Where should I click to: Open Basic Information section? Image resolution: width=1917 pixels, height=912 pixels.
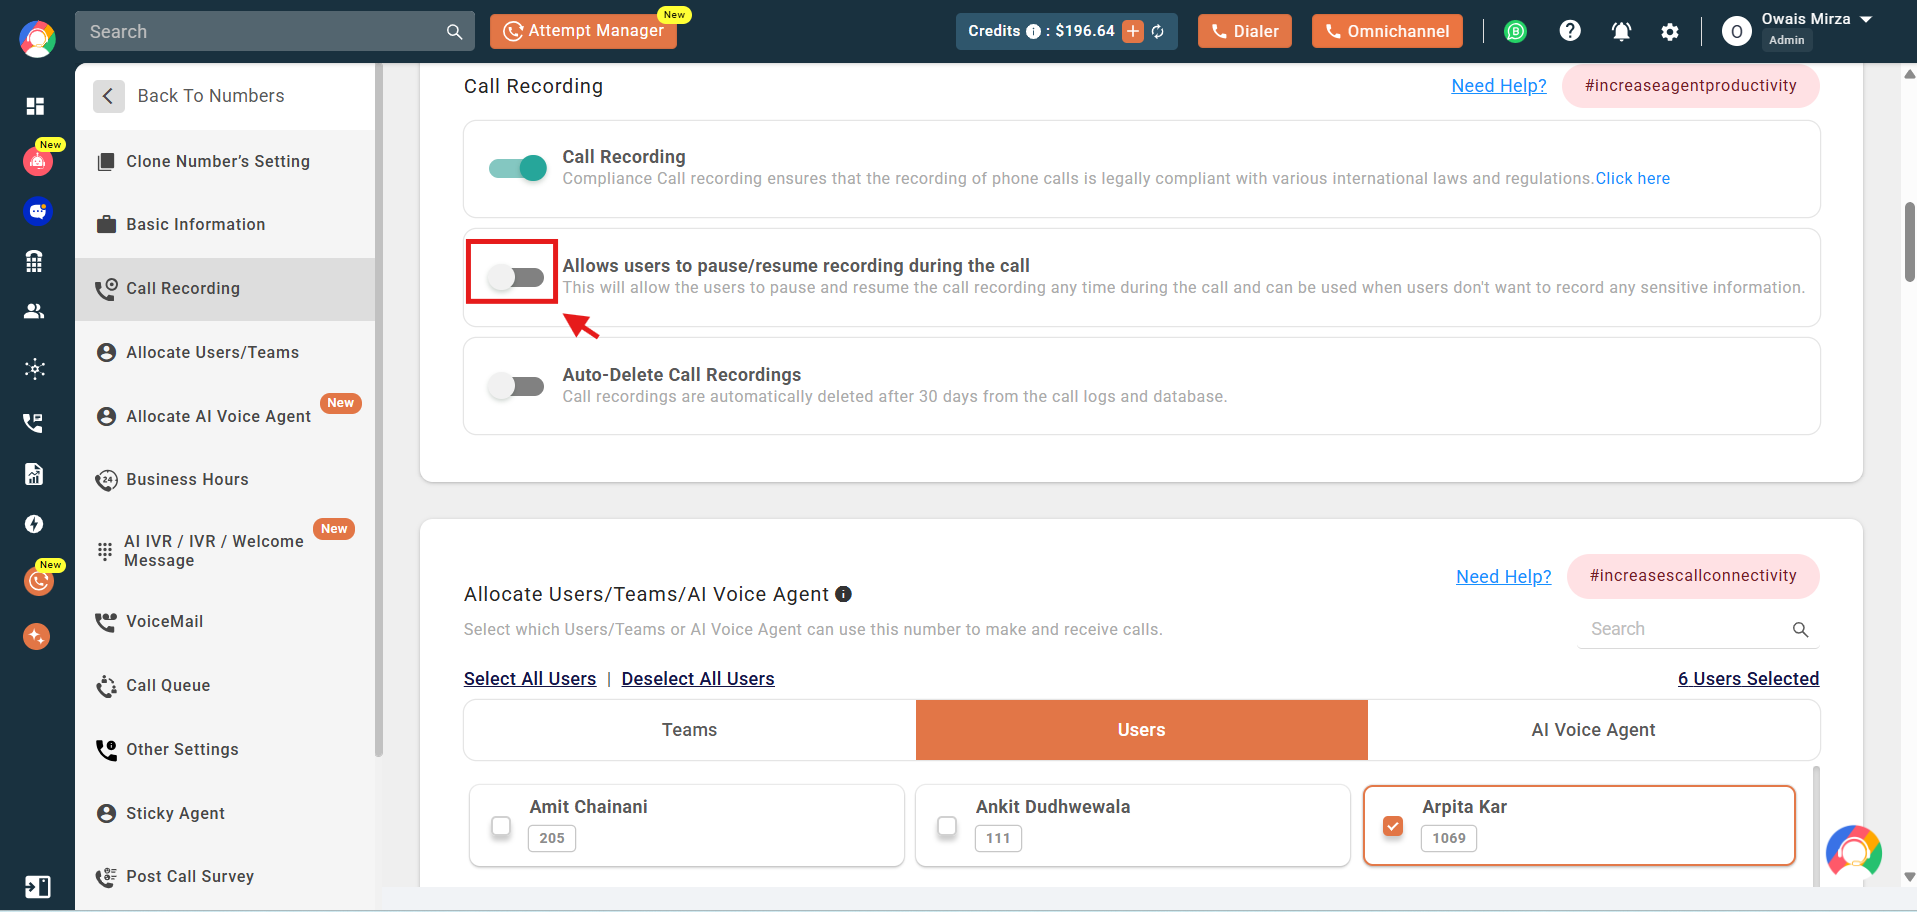225,225
